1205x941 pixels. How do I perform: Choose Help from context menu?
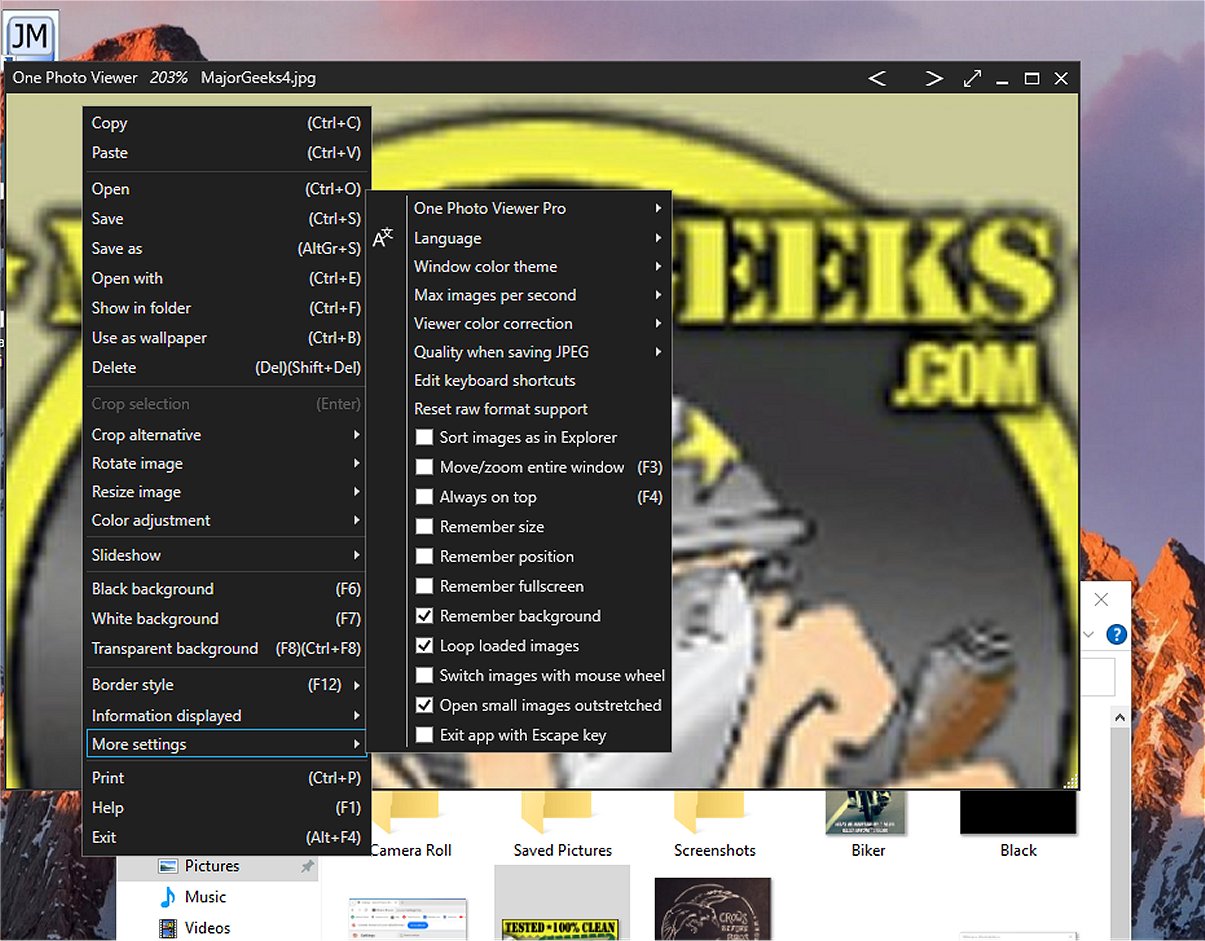pyautogui.click(x=226, y=808)
